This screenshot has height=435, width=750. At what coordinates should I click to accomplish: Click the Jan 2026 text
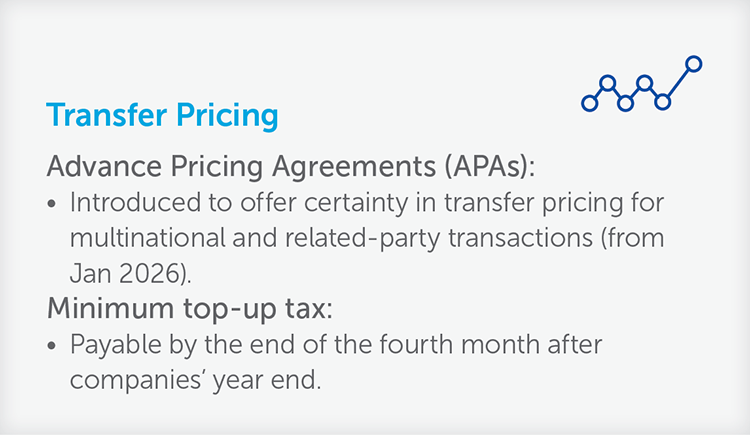coord(130,274)
